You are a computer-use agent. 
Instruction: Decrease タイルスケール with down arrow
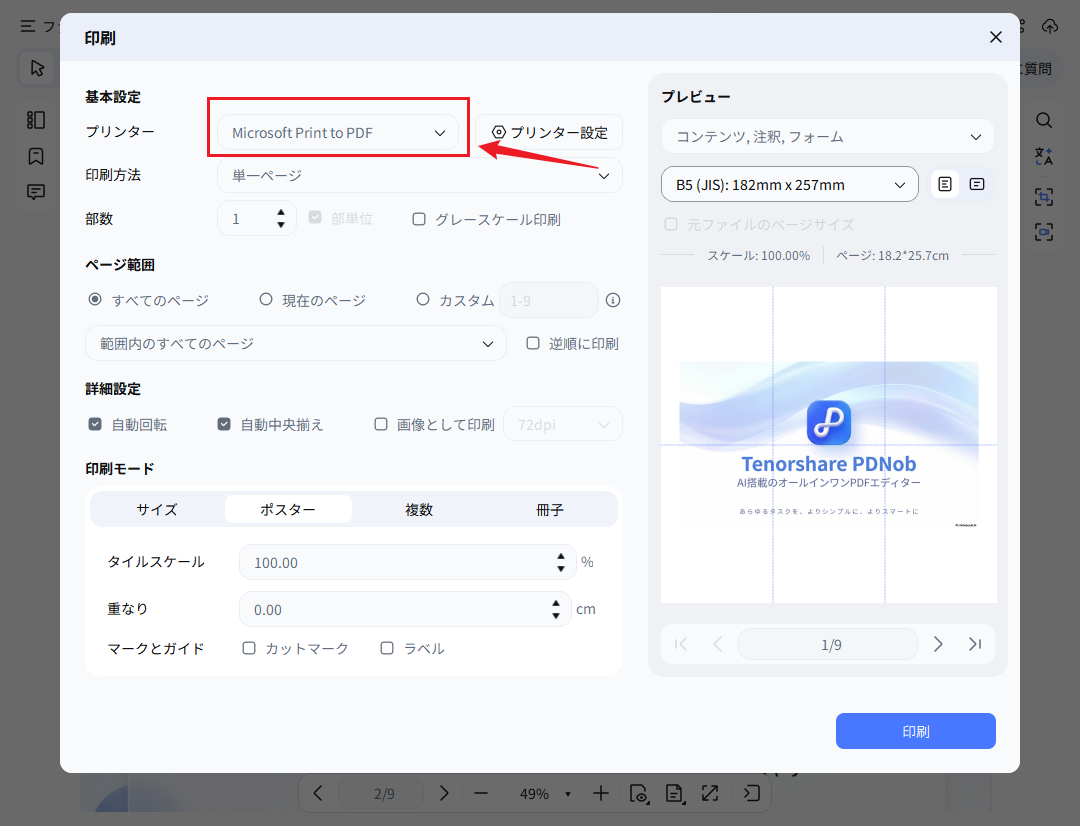tap(561, 568)
